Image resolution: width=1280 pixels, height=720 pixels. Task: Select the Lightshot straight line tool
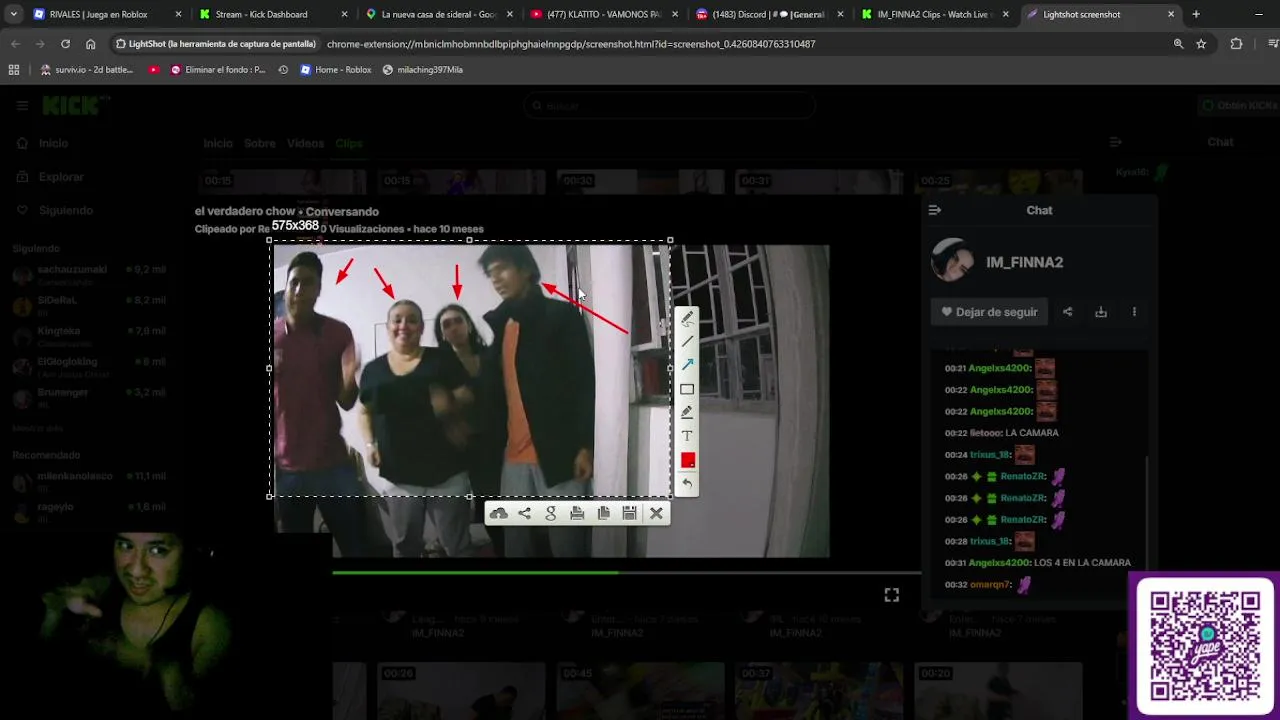pos(687,341)
